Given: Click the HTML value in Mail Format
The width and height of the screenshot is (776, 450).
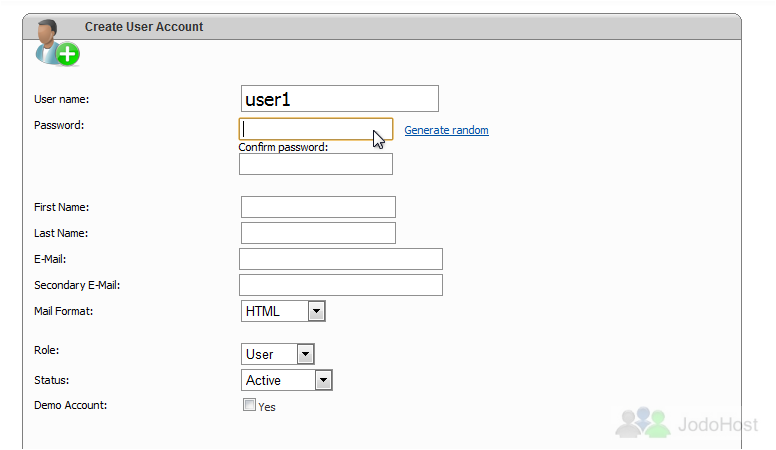Looking at the screenshot, I should pyautogui.click(x=263, y=311).
